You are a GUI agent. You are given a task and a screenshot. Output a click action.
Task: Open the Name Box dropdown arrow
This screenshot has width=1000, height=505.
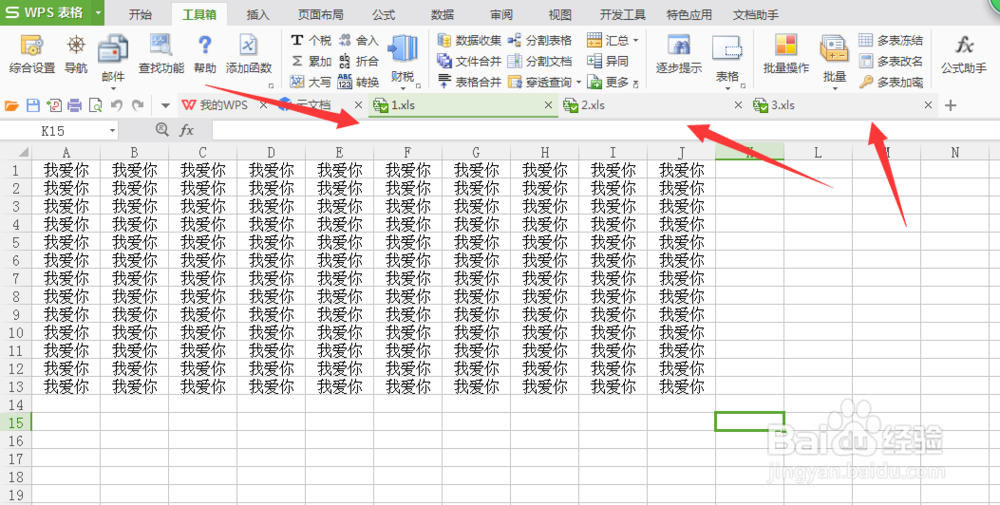point(112,131)
